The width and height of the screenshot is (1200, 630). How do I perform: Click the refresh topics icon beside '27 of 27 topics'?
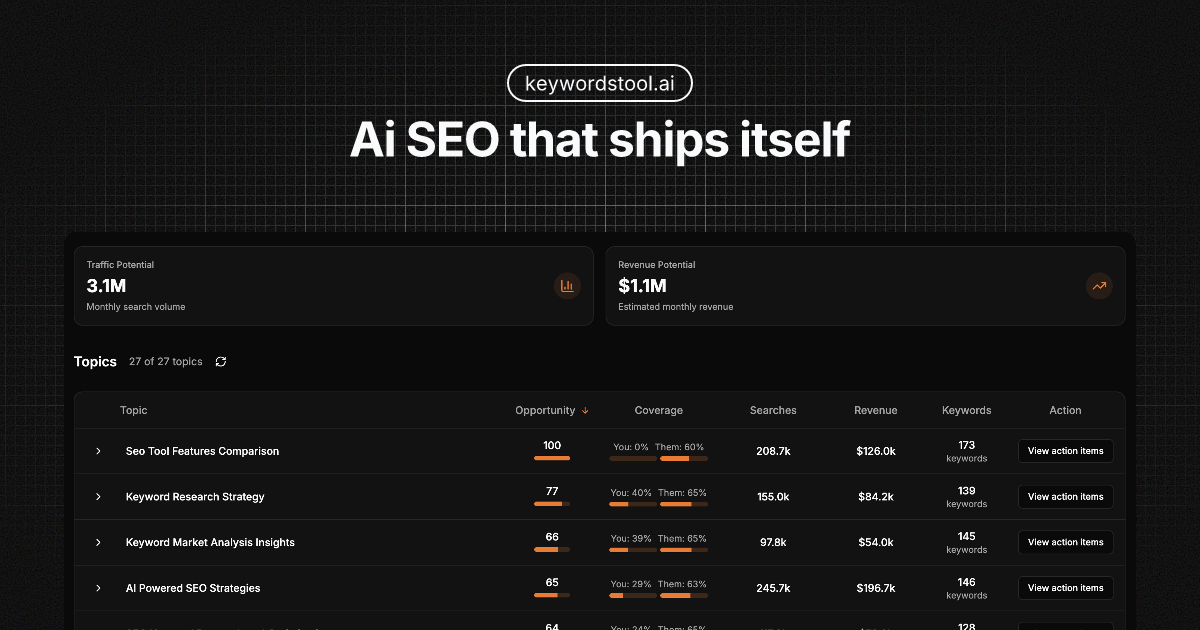tap(221, 362)
